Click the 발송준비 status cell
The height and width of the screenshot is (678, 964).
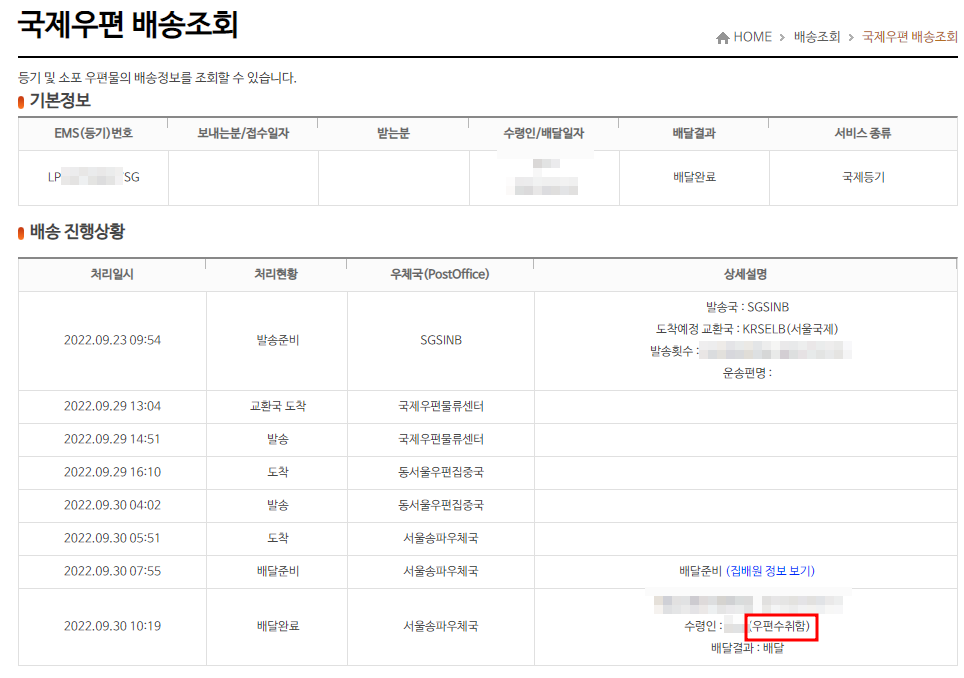pyautogui.click(x=277, y=340)
